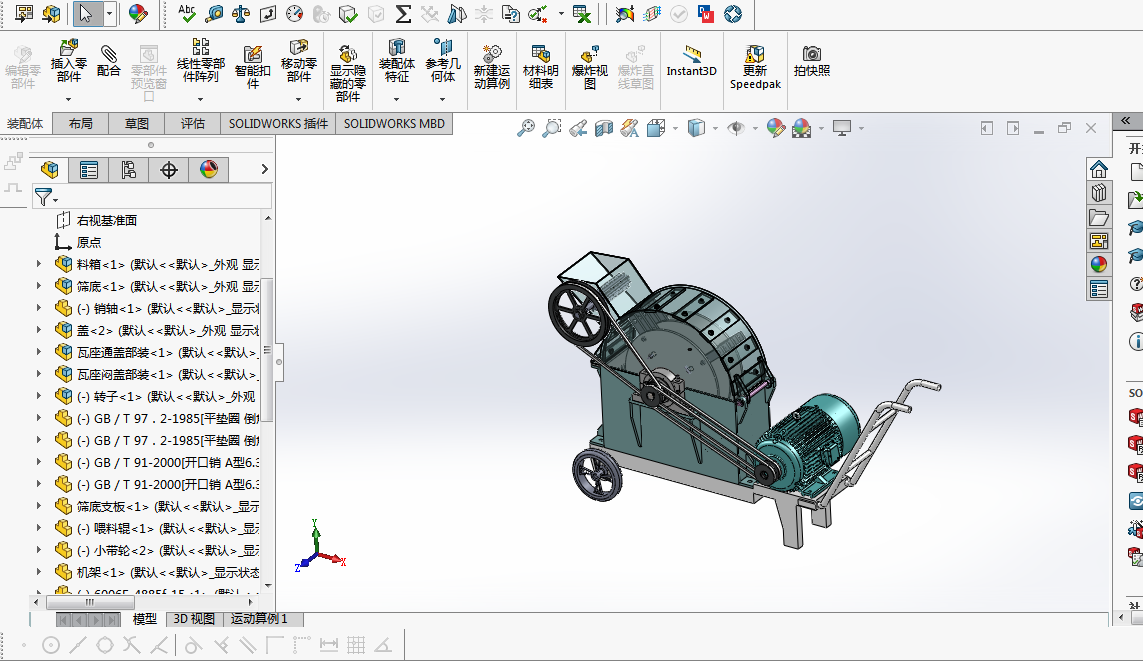The height and width of the screenshot is (661, 1143).
Task: Select the 3D 视图 bottom tab
Action: tap(194, 619)
